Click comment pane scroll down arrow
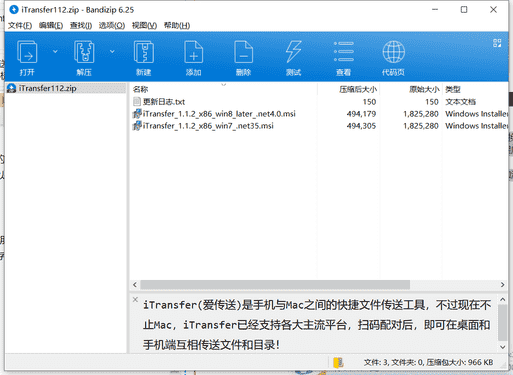Image resolution: width=513 pixels, height=375 pixels. click(x=502, y=347)
